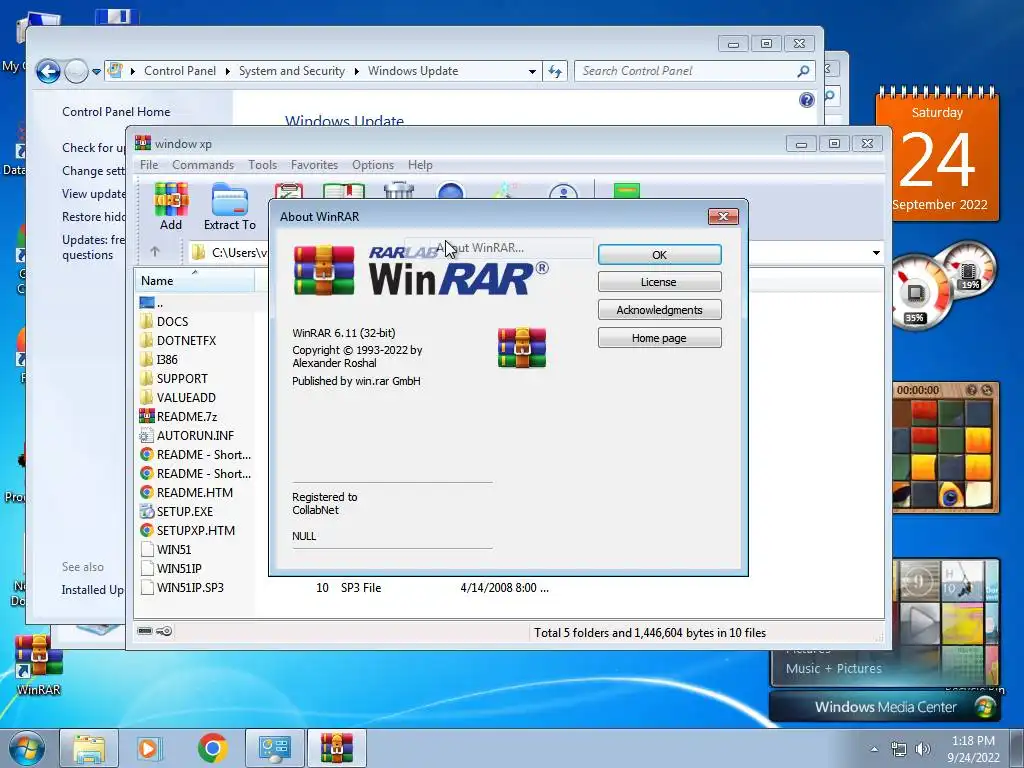Select the SETUPXP.HTM file icon

(146, 530)
